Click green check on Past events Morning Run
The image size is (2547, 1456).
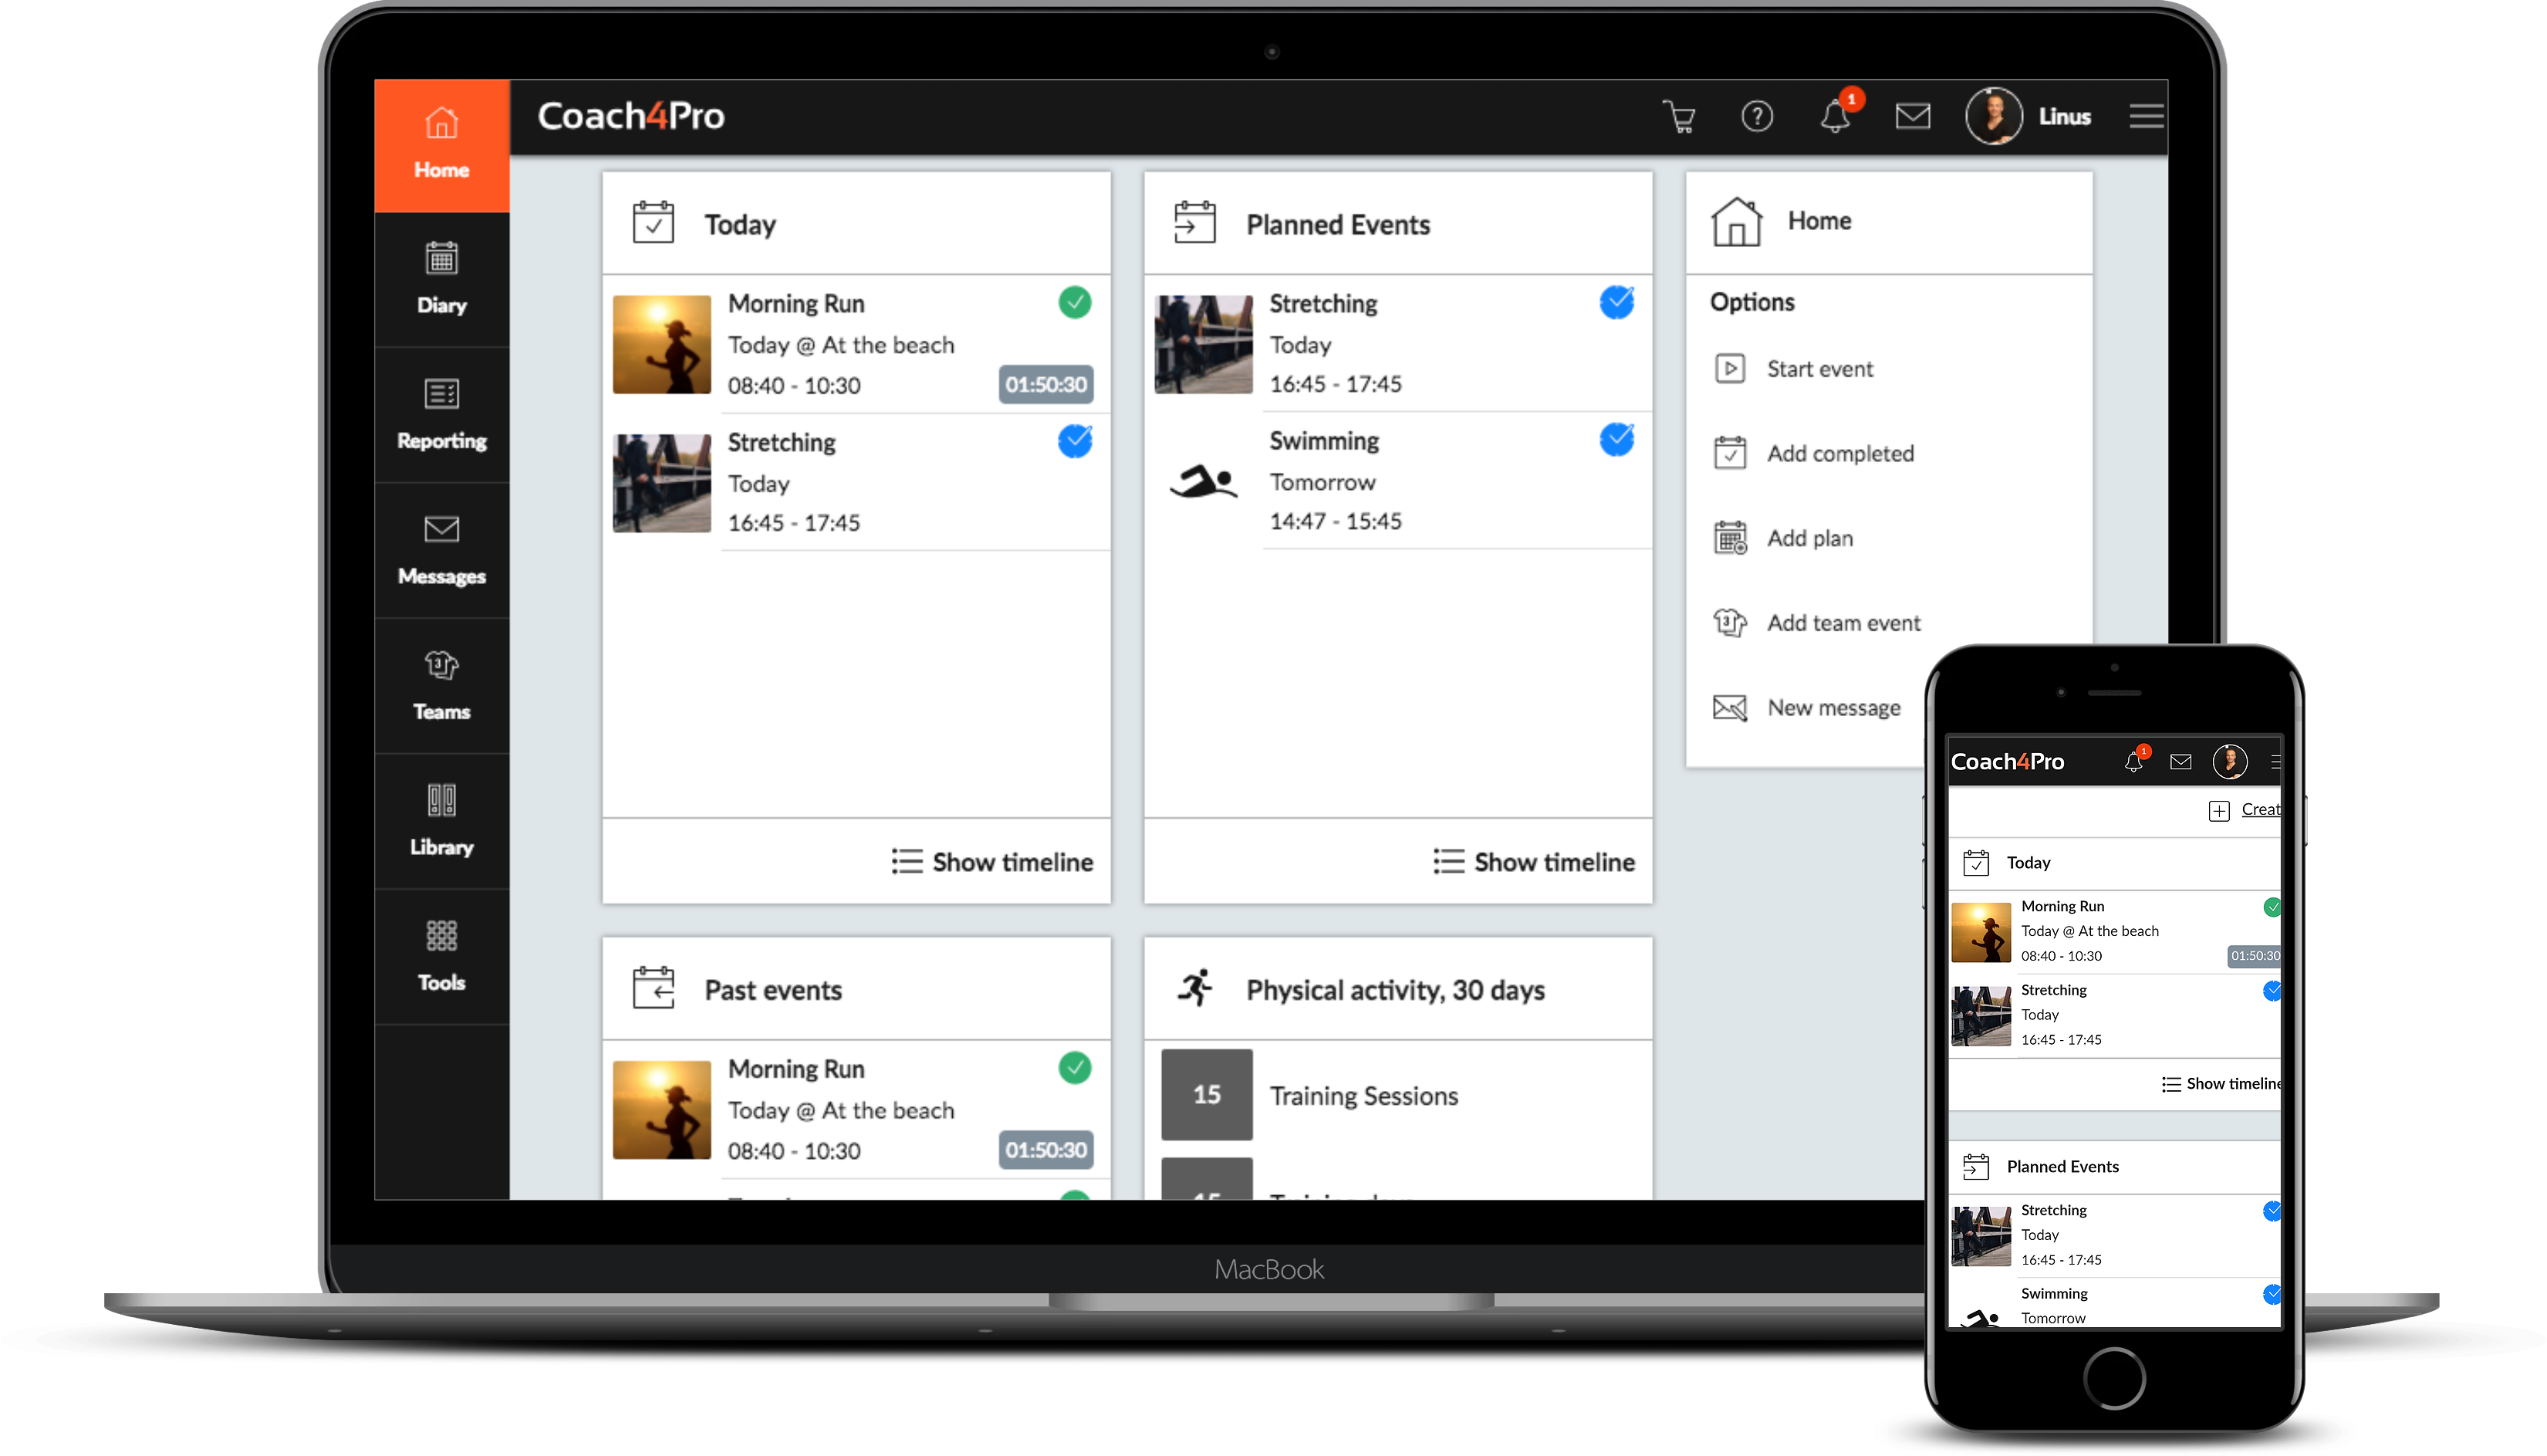1075,1069
